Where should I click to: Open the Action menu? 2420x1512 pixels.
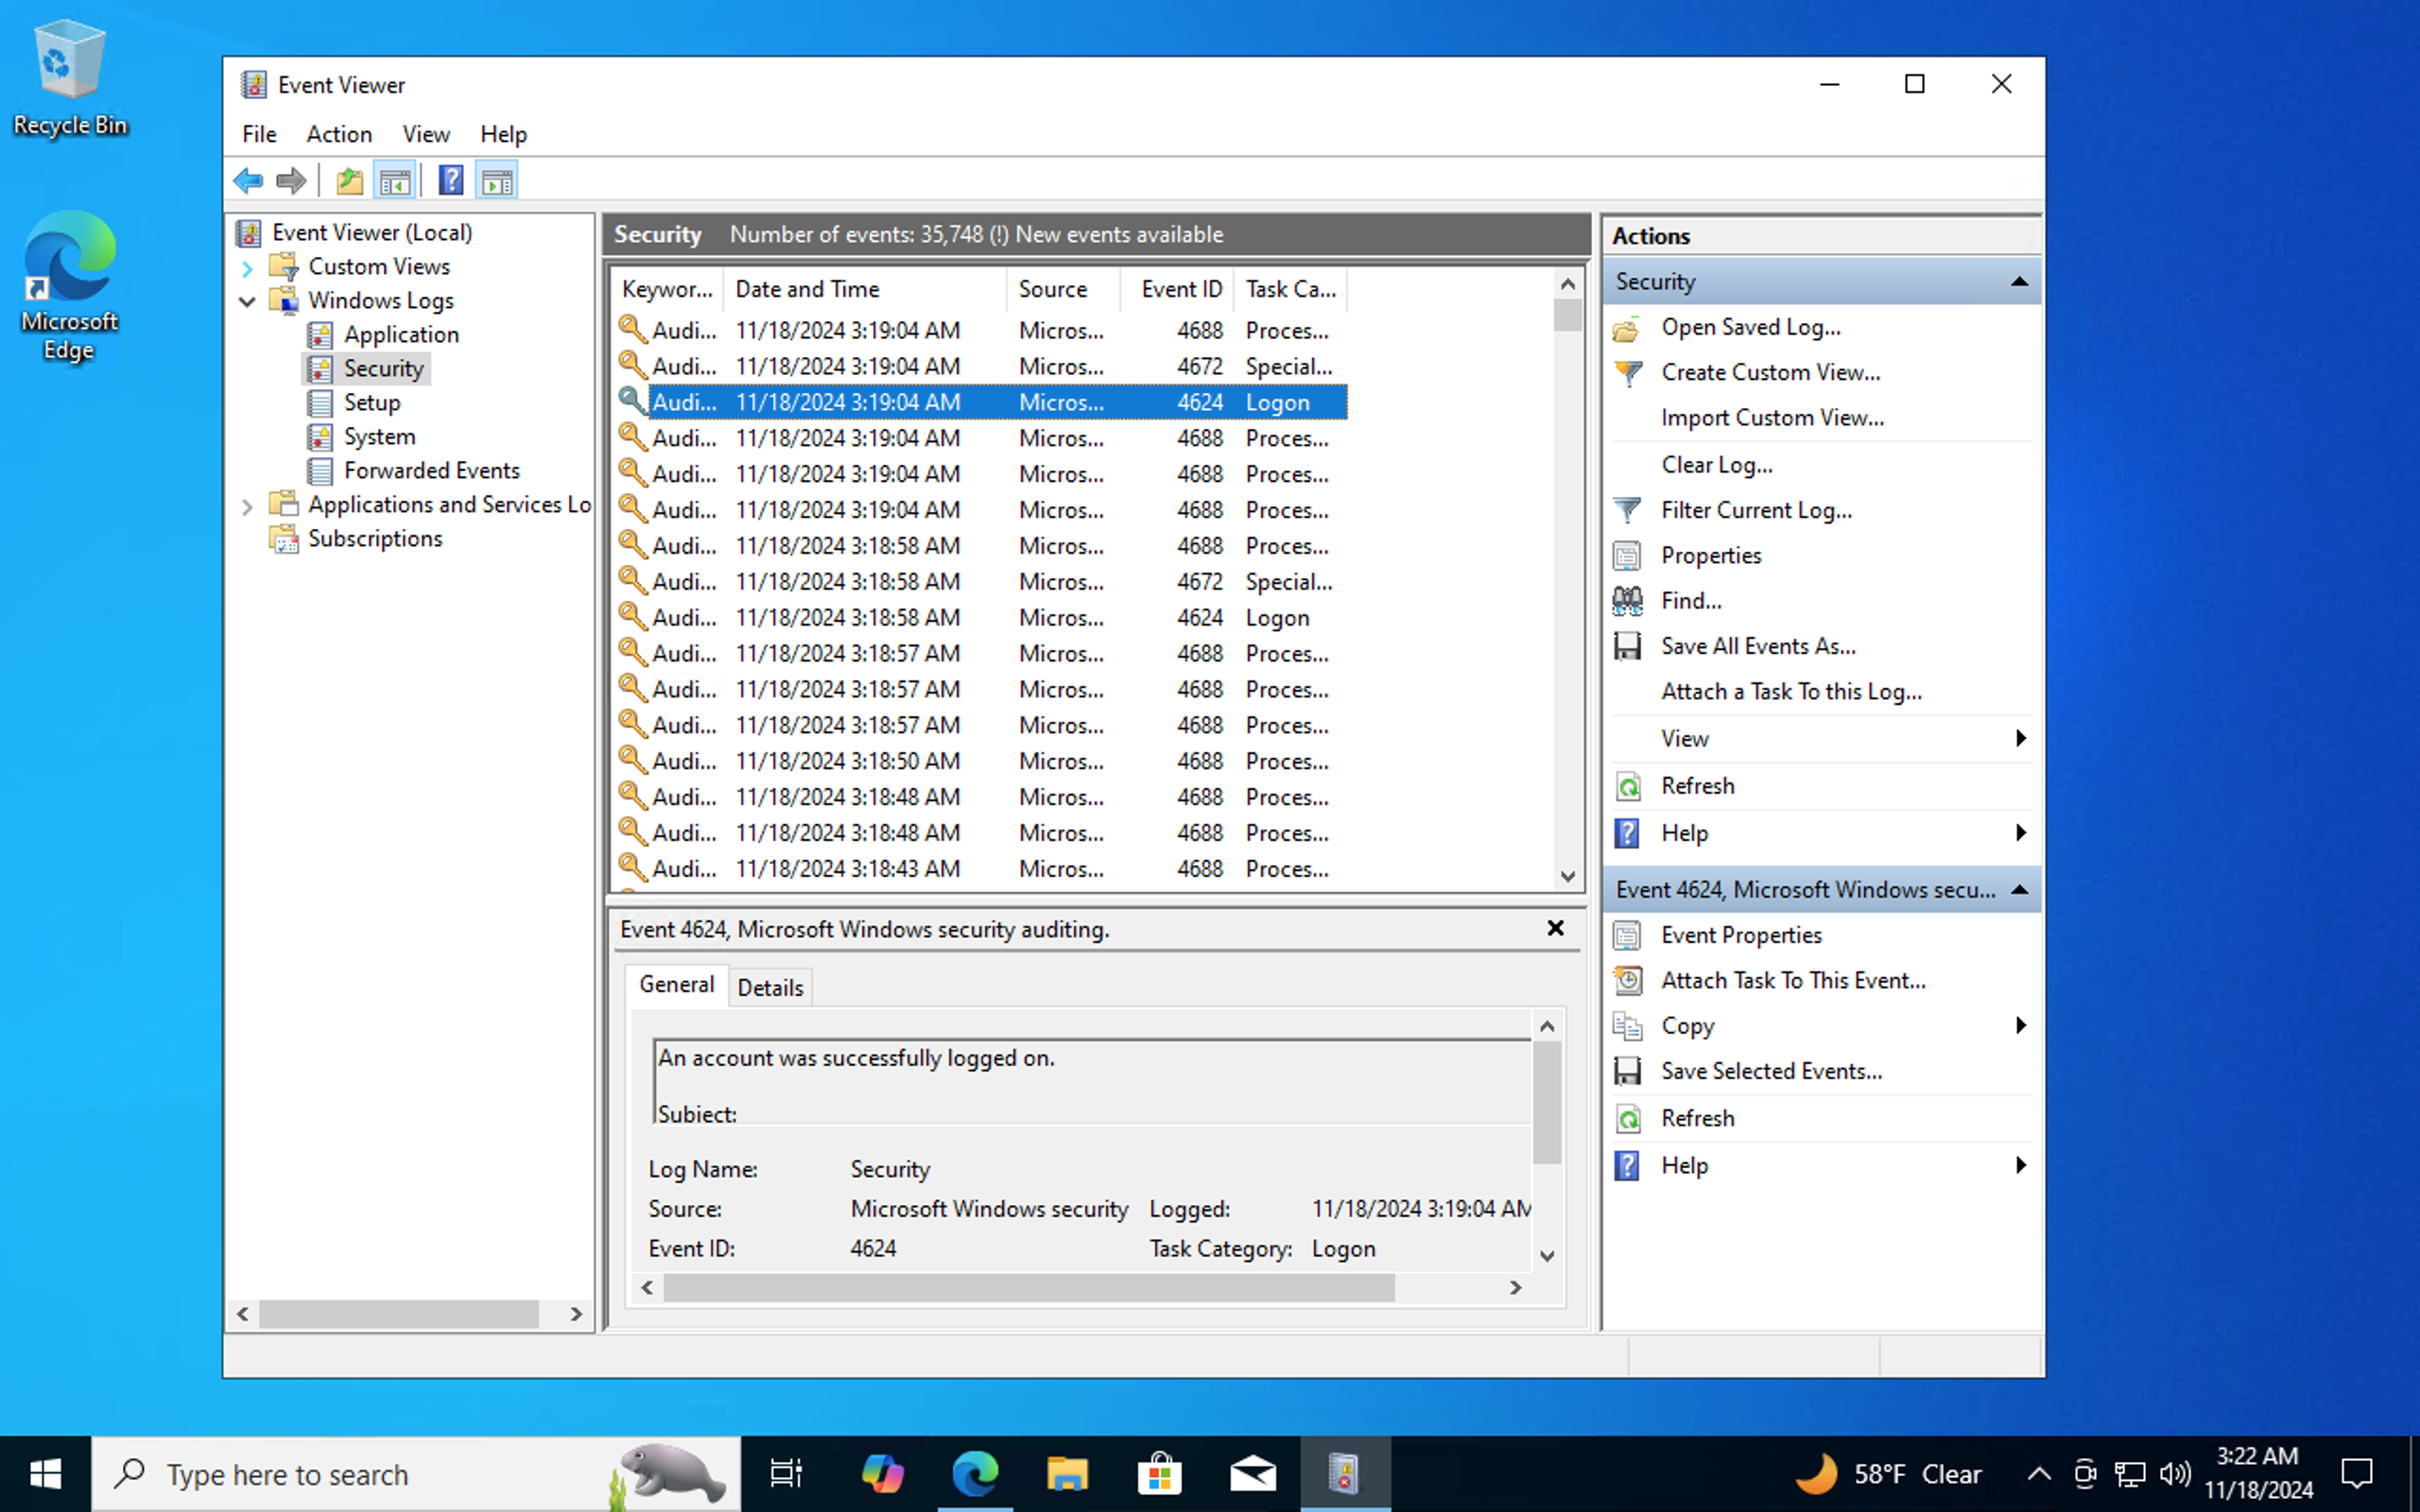tap(338, 134)
